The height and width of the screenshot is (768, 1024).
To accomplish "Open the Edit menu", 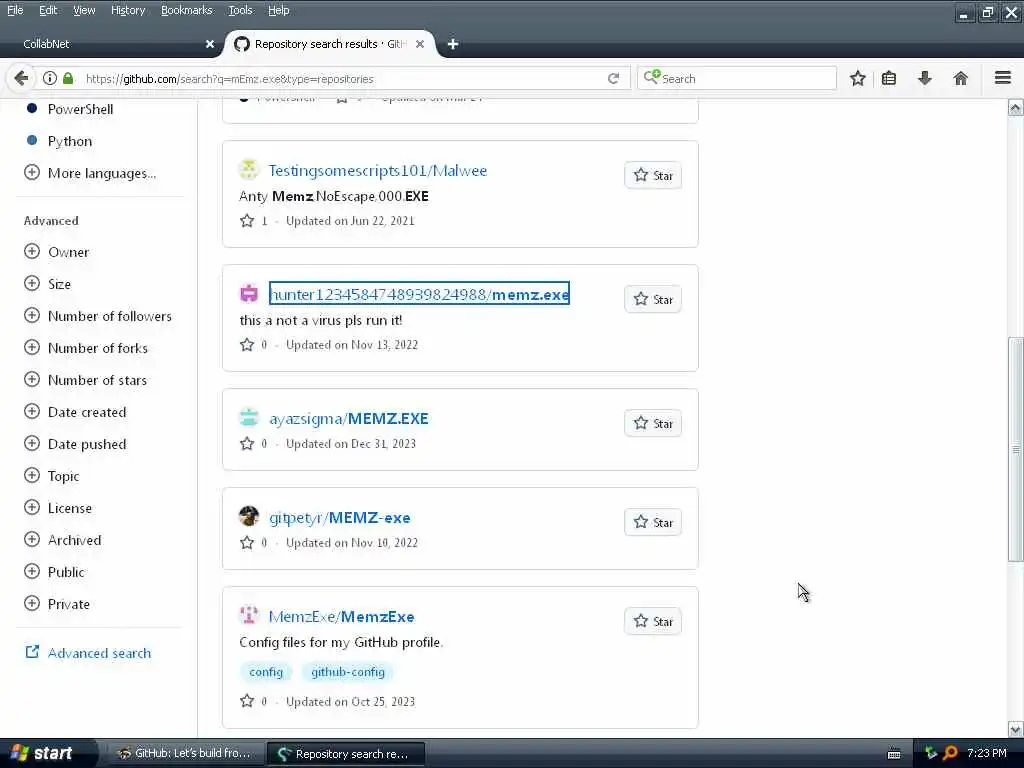I will click(x=48, y=10).
